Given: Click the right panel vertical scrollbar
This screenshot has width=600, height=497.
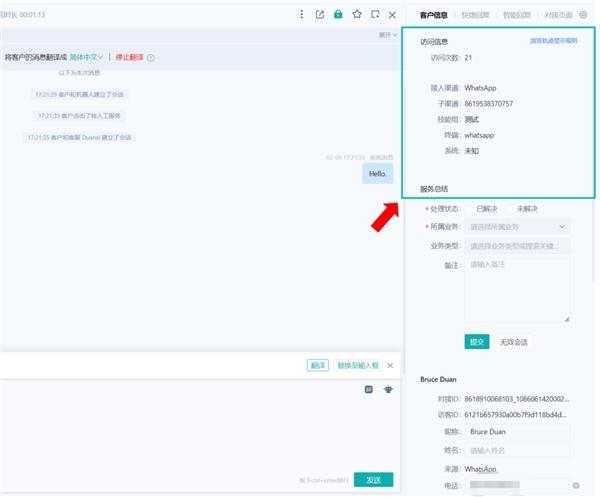Looking at the screenshot, I should [x=593, y=241].
